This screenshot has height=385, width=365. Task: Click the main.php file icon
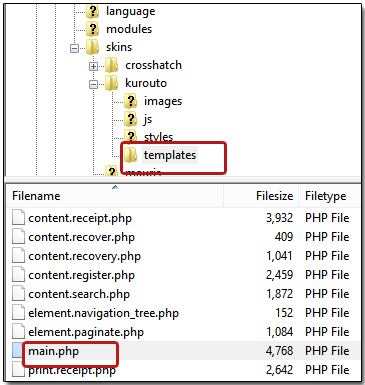[17, 351]
